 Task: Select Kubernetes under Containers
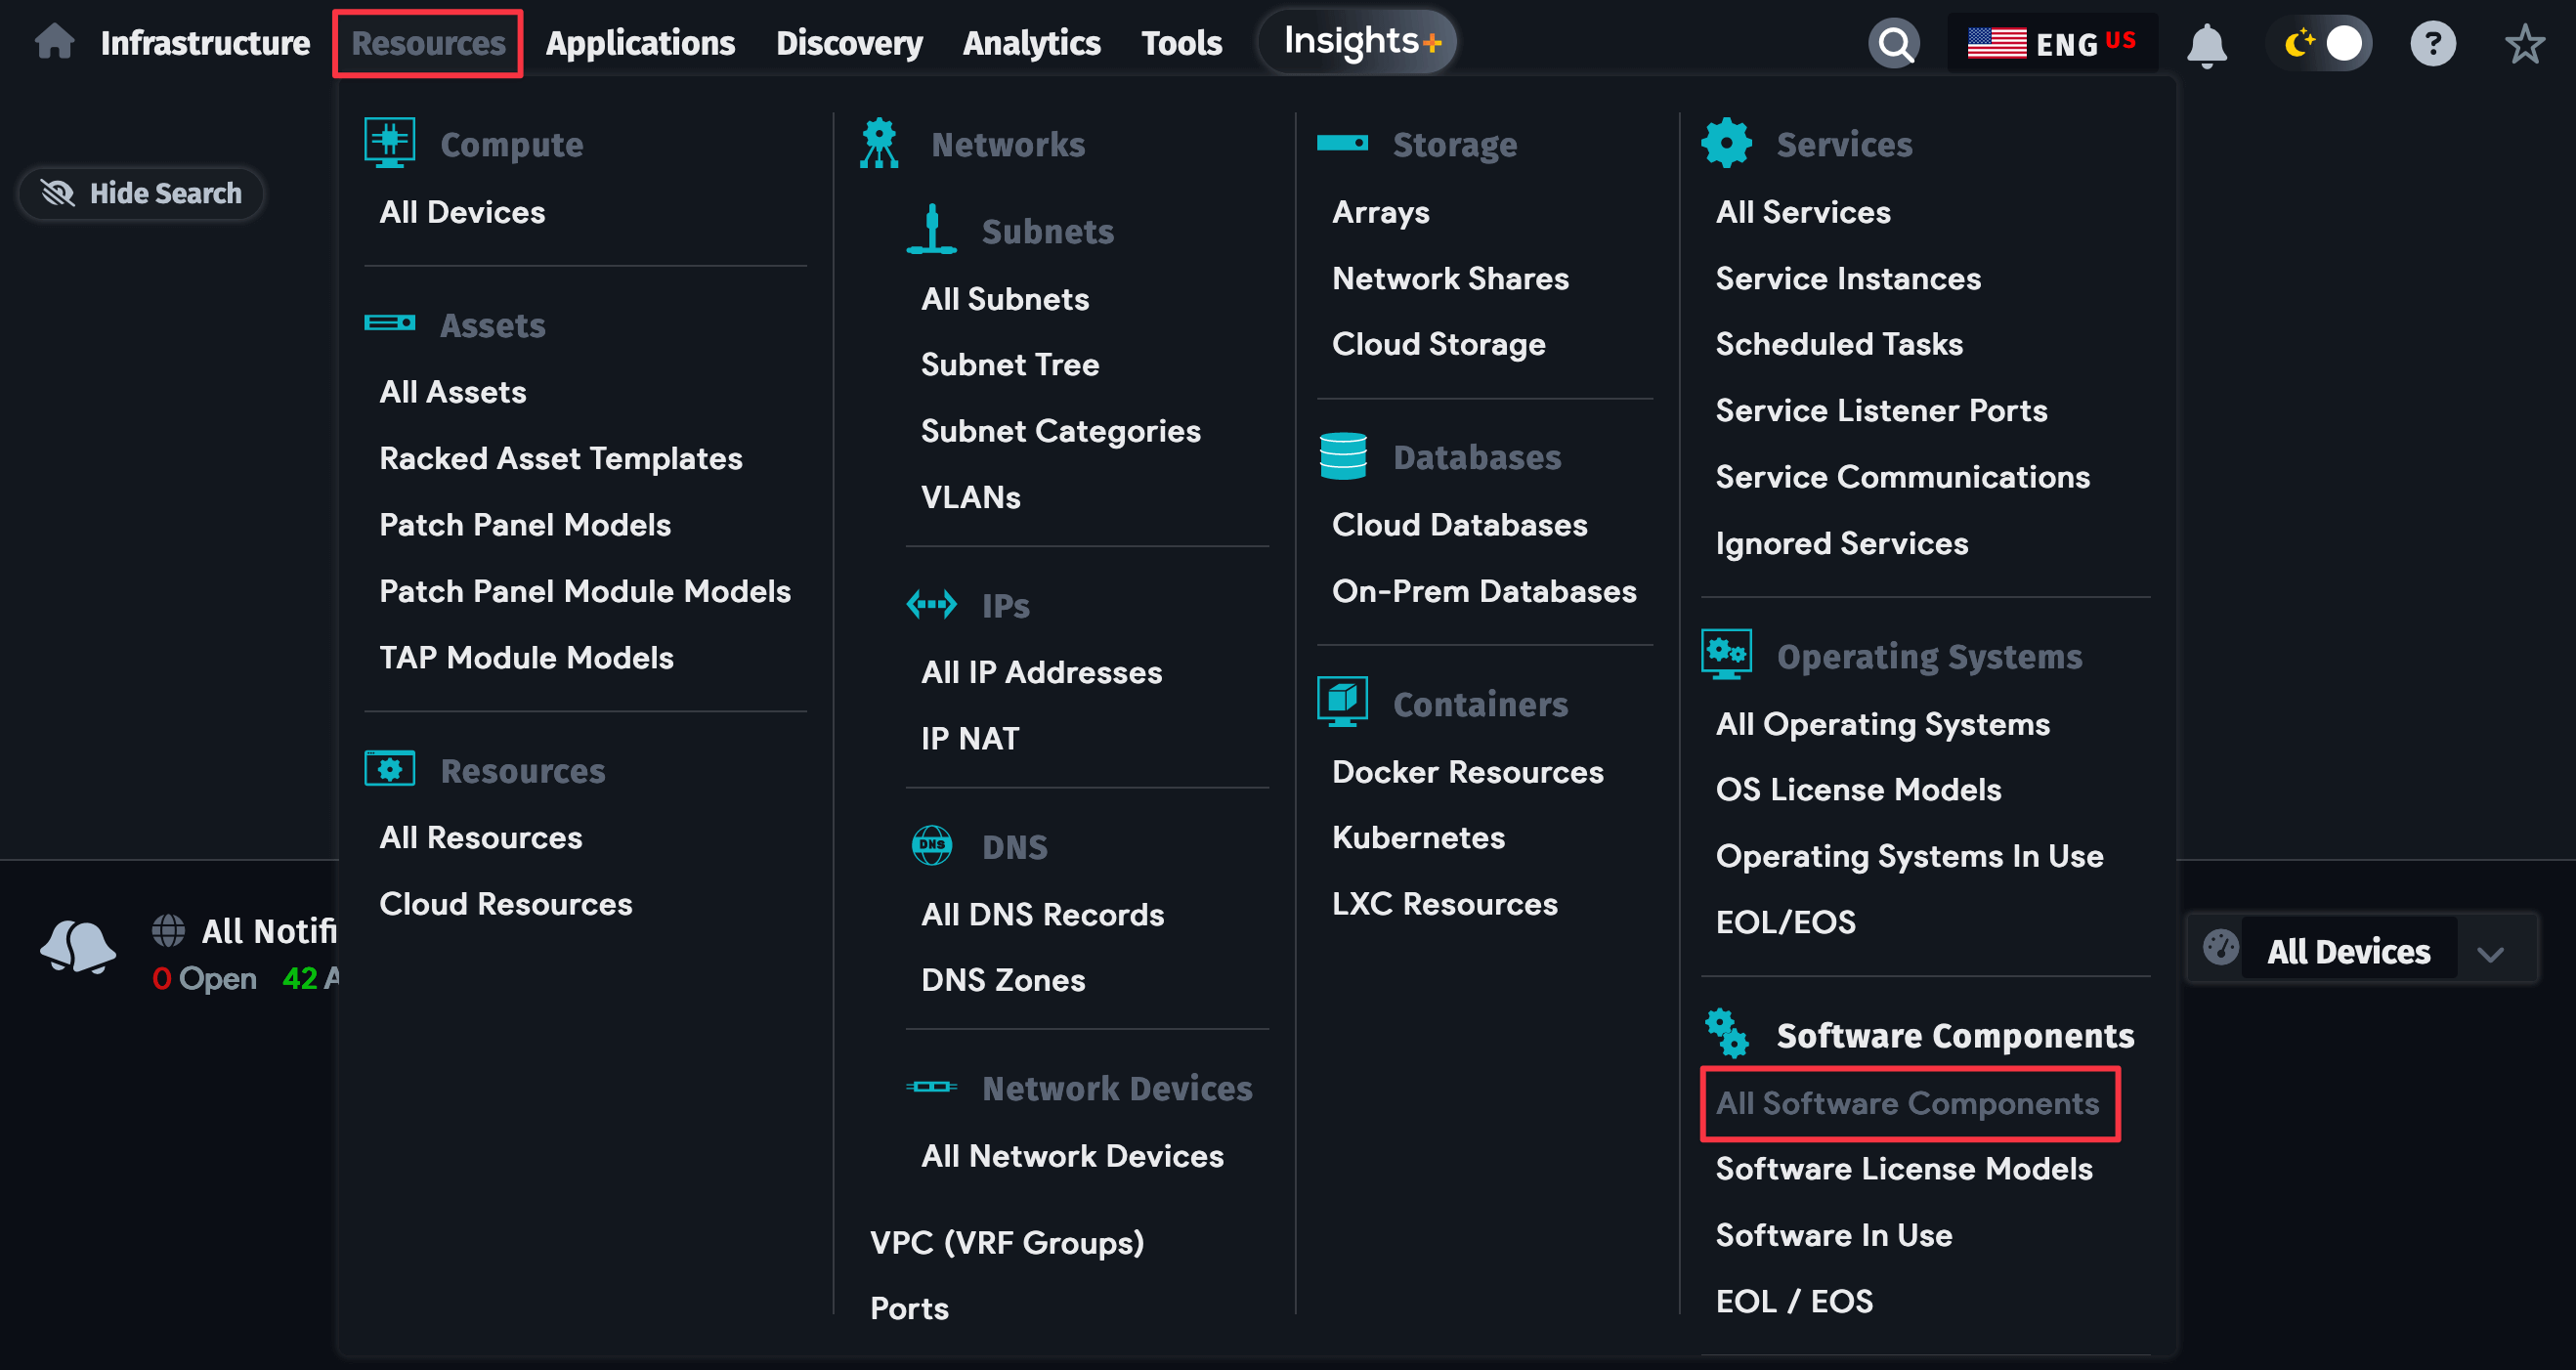tap(1417, 838)
